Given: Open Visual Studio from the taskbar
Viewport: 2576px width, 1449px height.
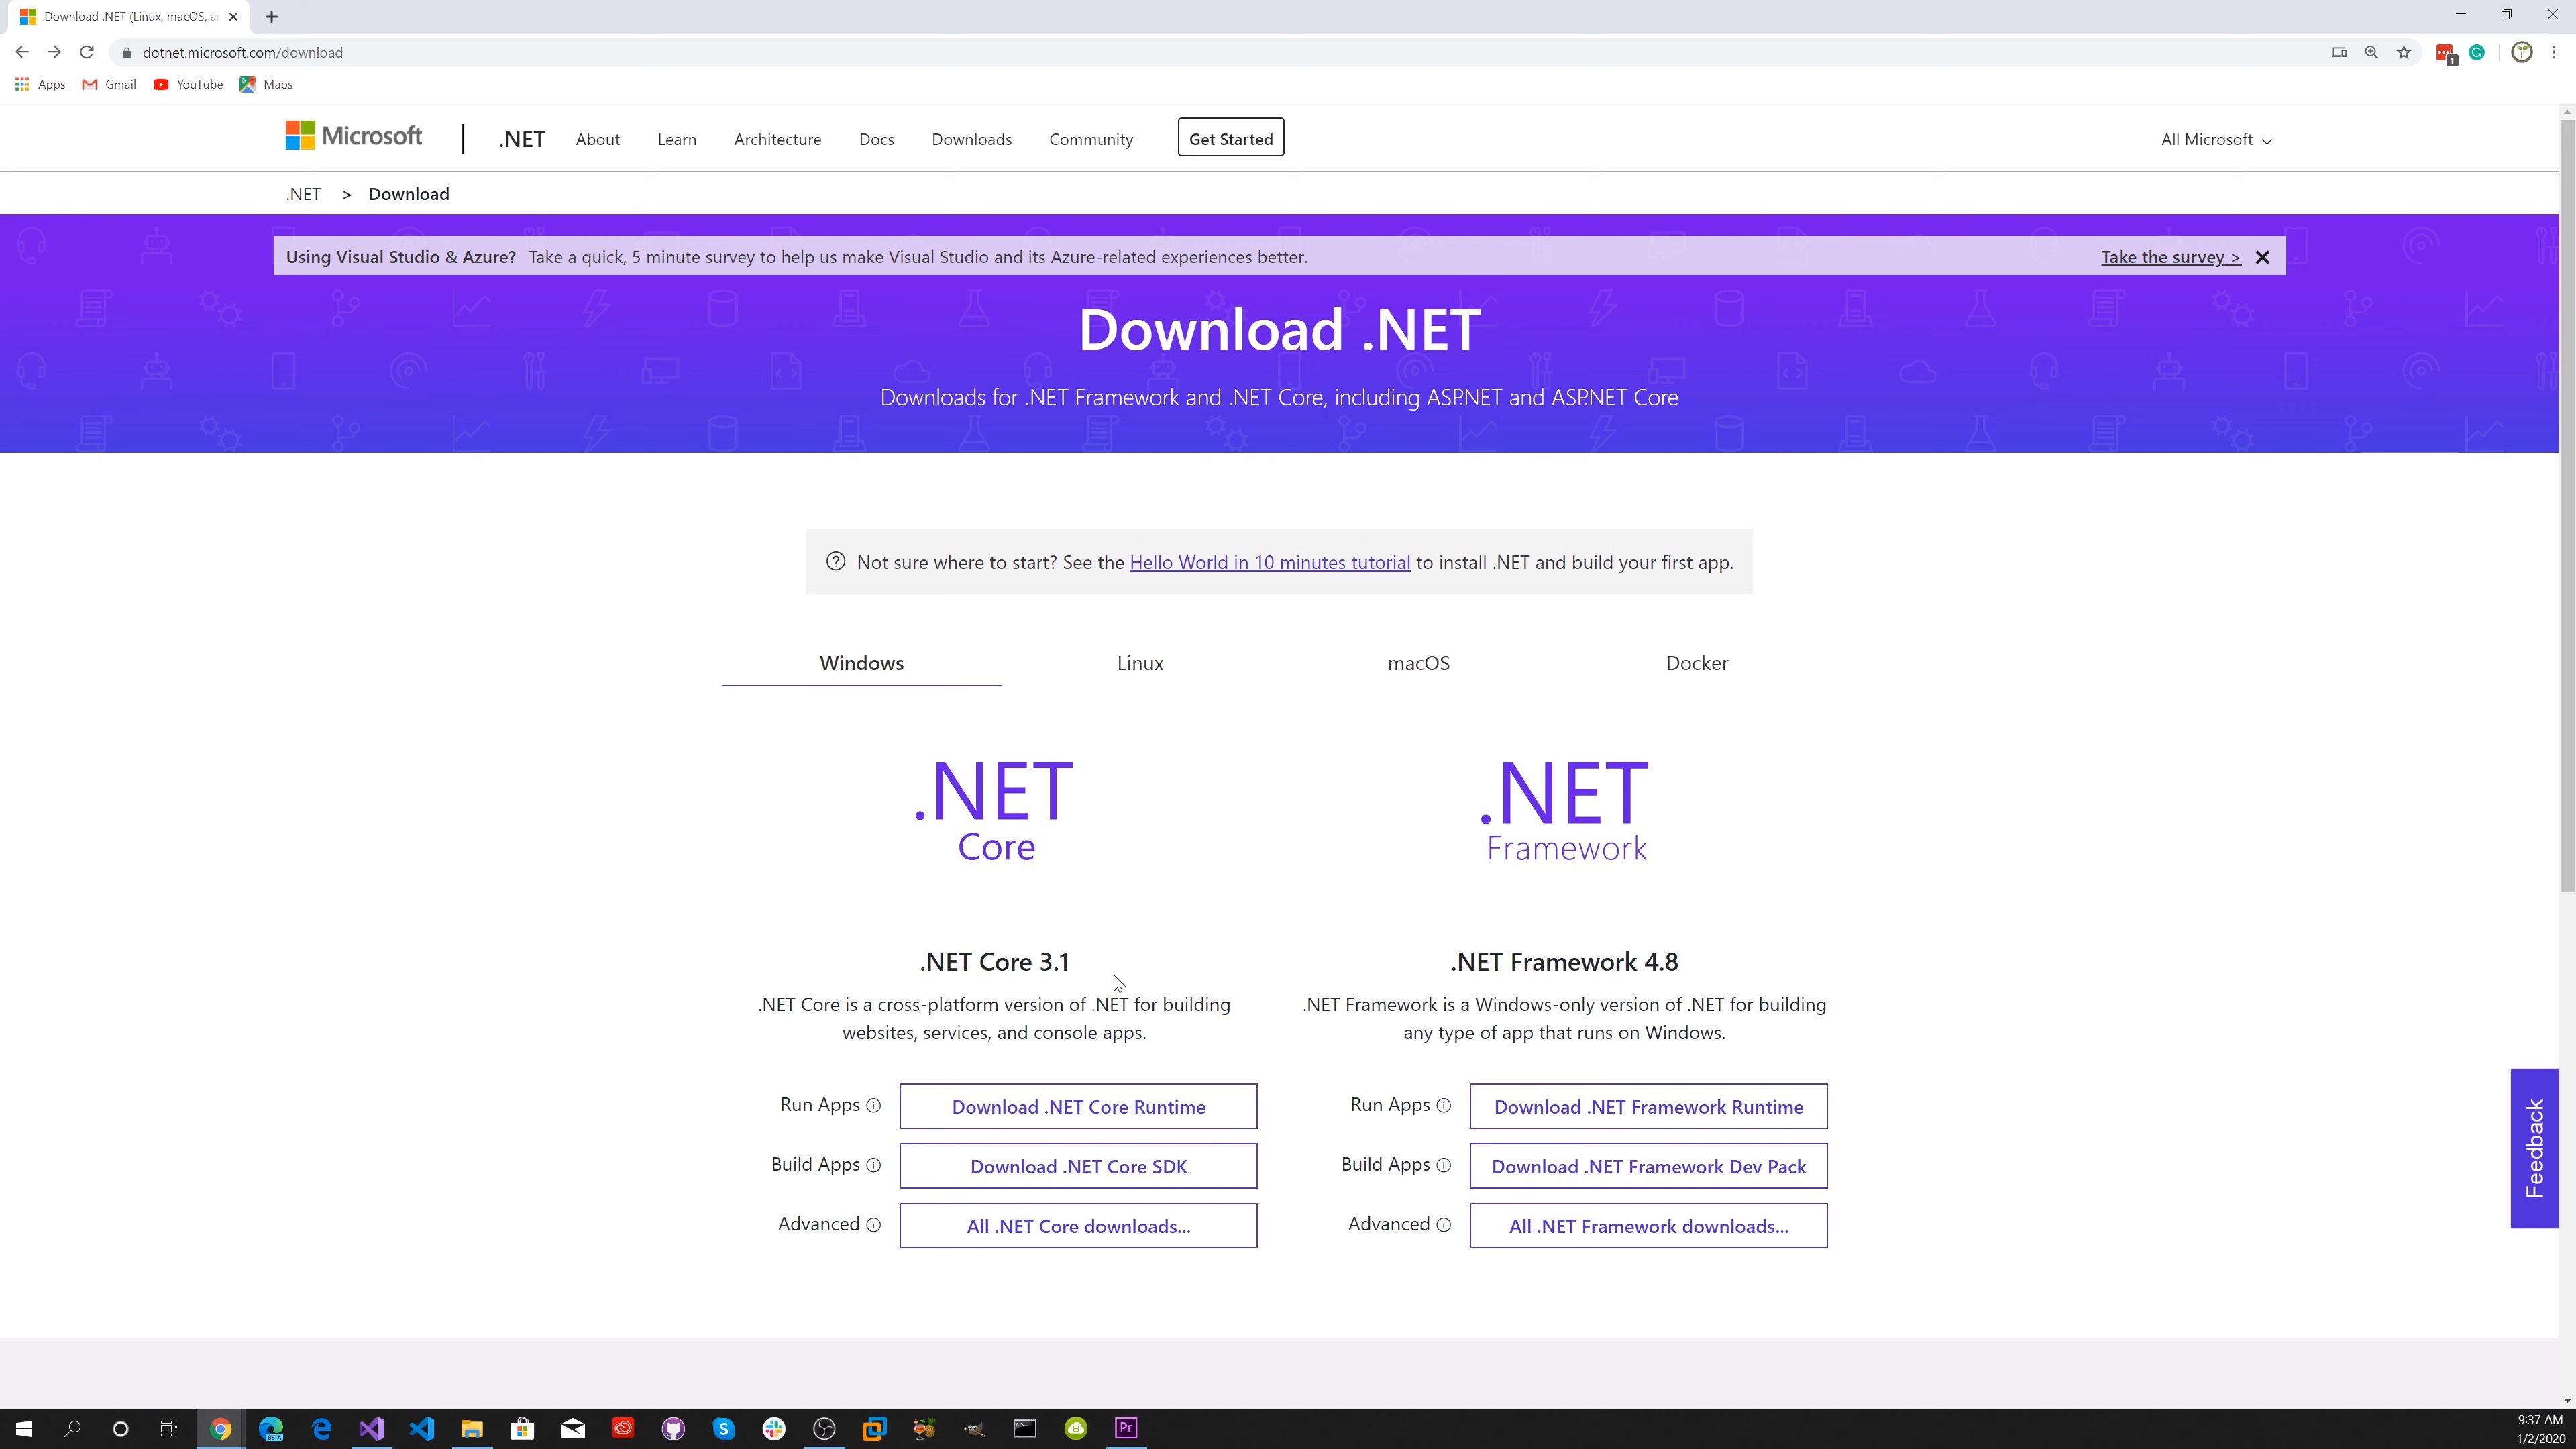Looking at the screenshot, I should click(x=371, y=1428).
